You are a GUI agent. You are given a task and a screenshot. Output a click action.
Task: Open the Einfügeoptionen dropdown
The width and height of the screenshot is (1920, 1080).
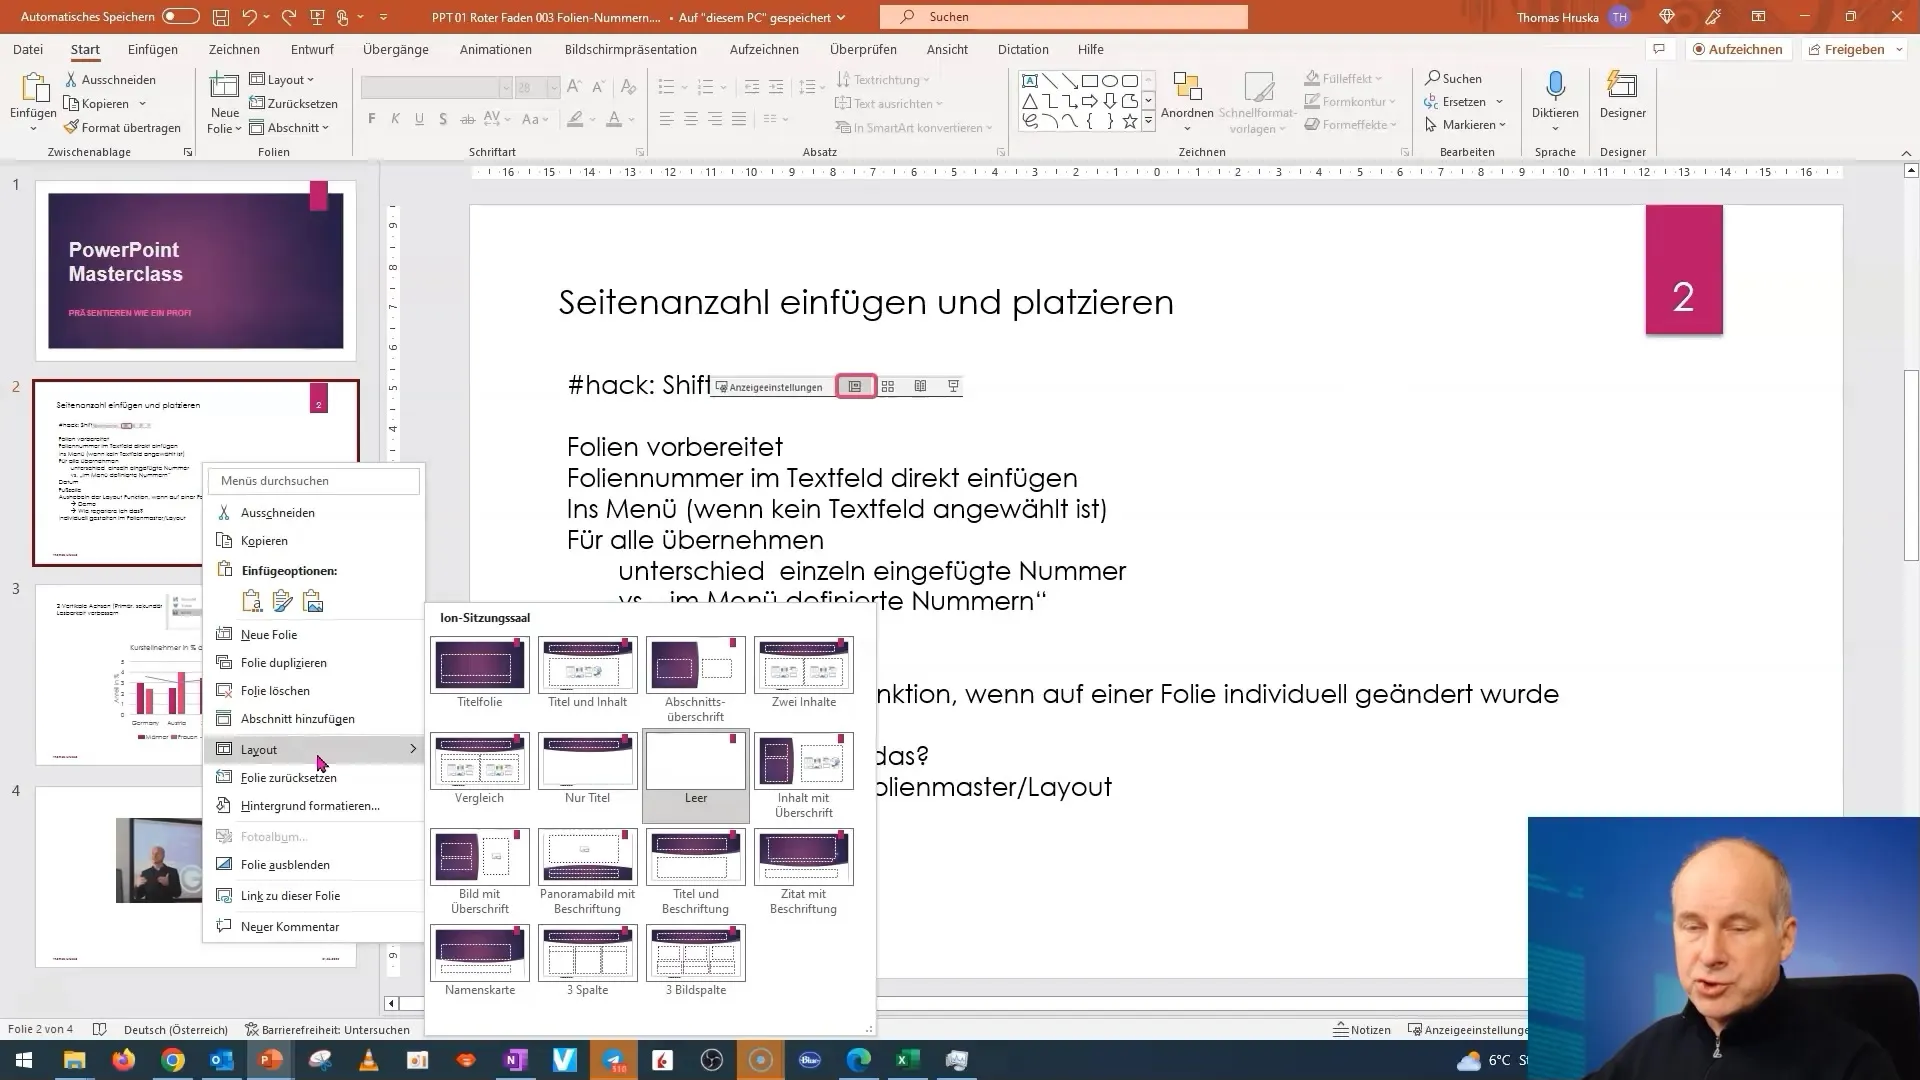pos(289,570)
